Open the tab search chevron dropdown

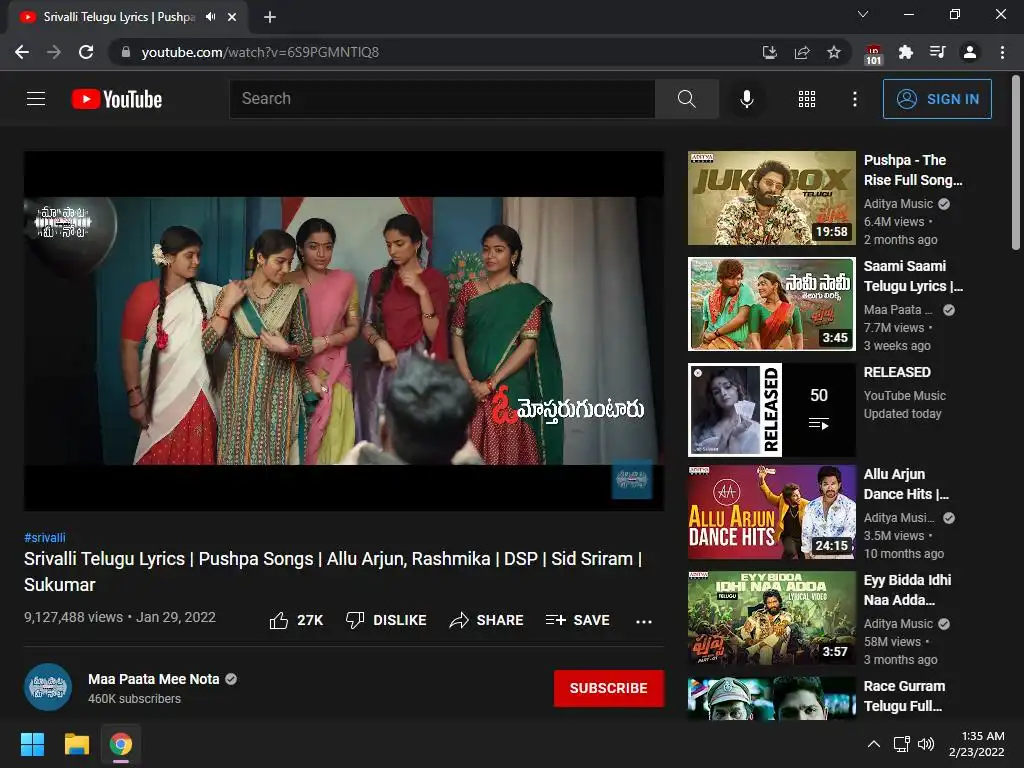pos(863,14)
